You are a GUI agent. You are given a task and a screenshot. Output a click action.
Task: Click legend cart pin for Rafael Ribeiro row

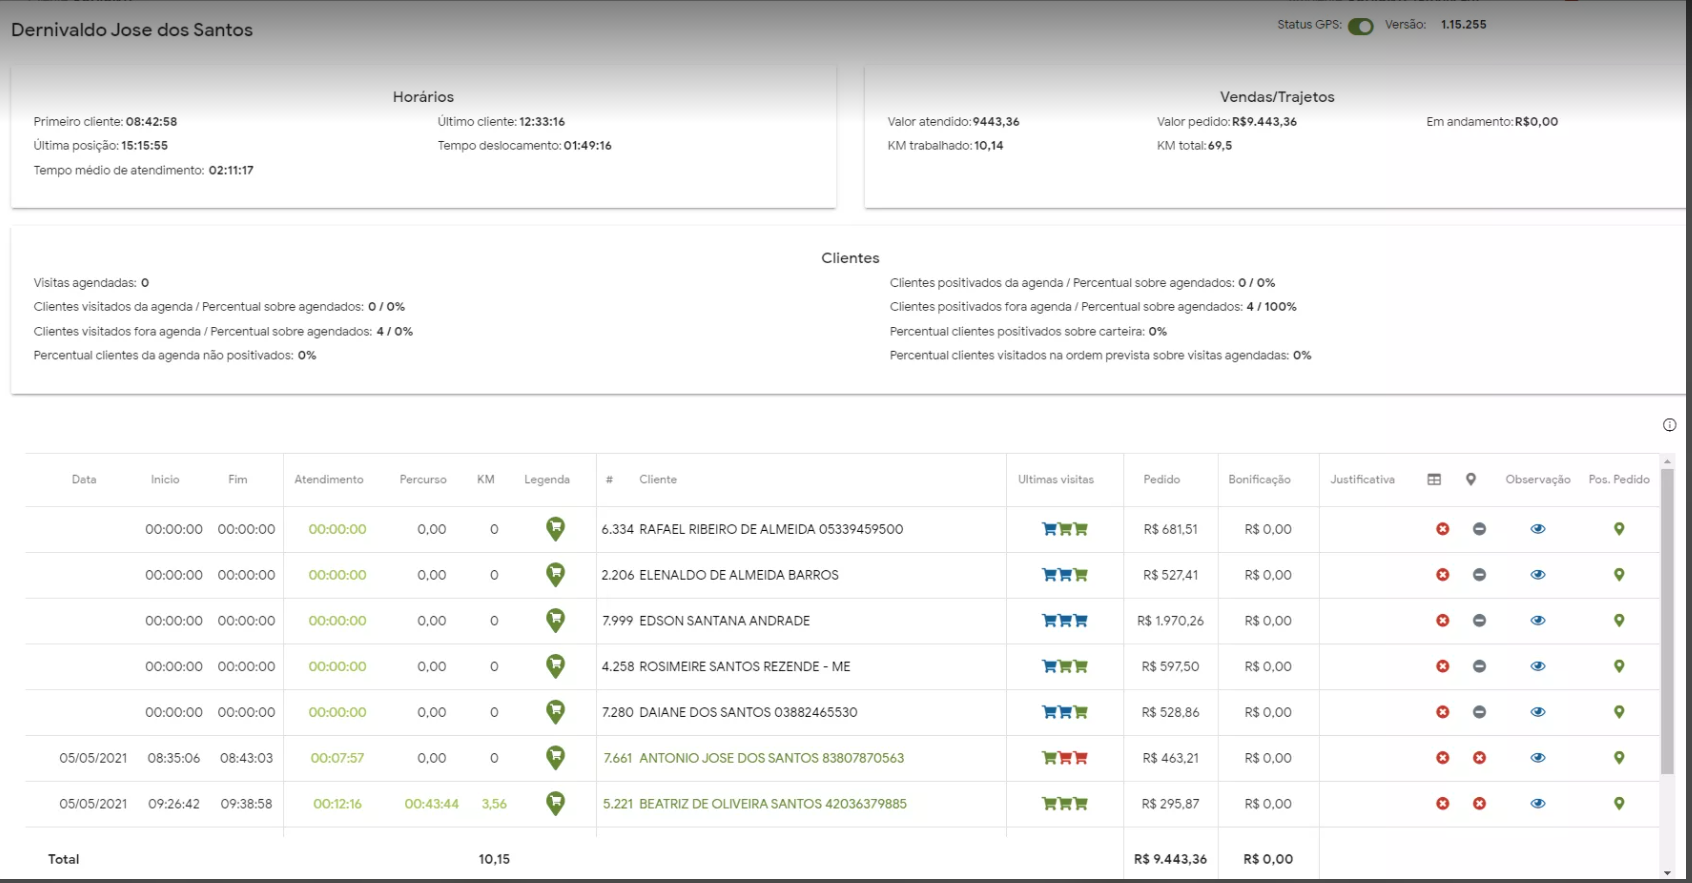(555, 529)
